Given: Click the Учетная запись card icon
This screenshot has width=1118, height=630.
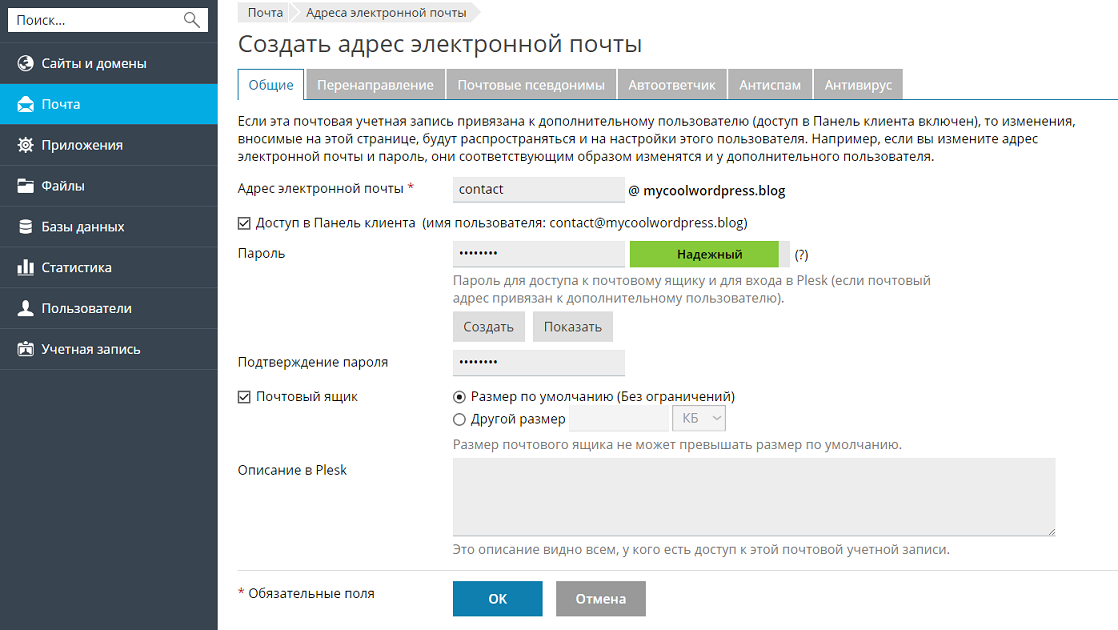Looking at the screenshot, I should click(x=26, y=350).
